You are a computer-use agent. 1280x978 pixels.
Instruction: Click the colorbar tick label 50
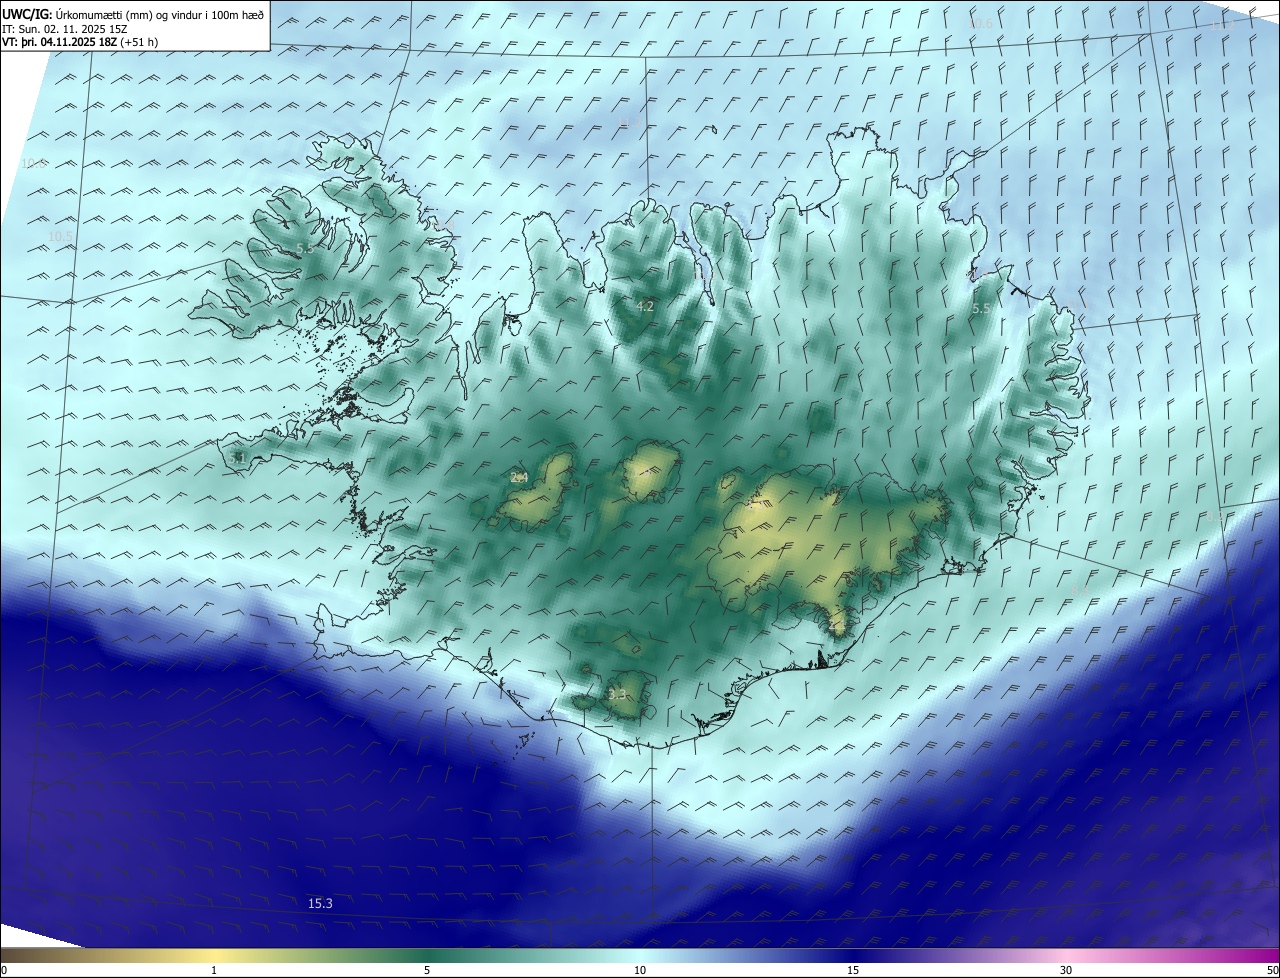pos(1272,970)
